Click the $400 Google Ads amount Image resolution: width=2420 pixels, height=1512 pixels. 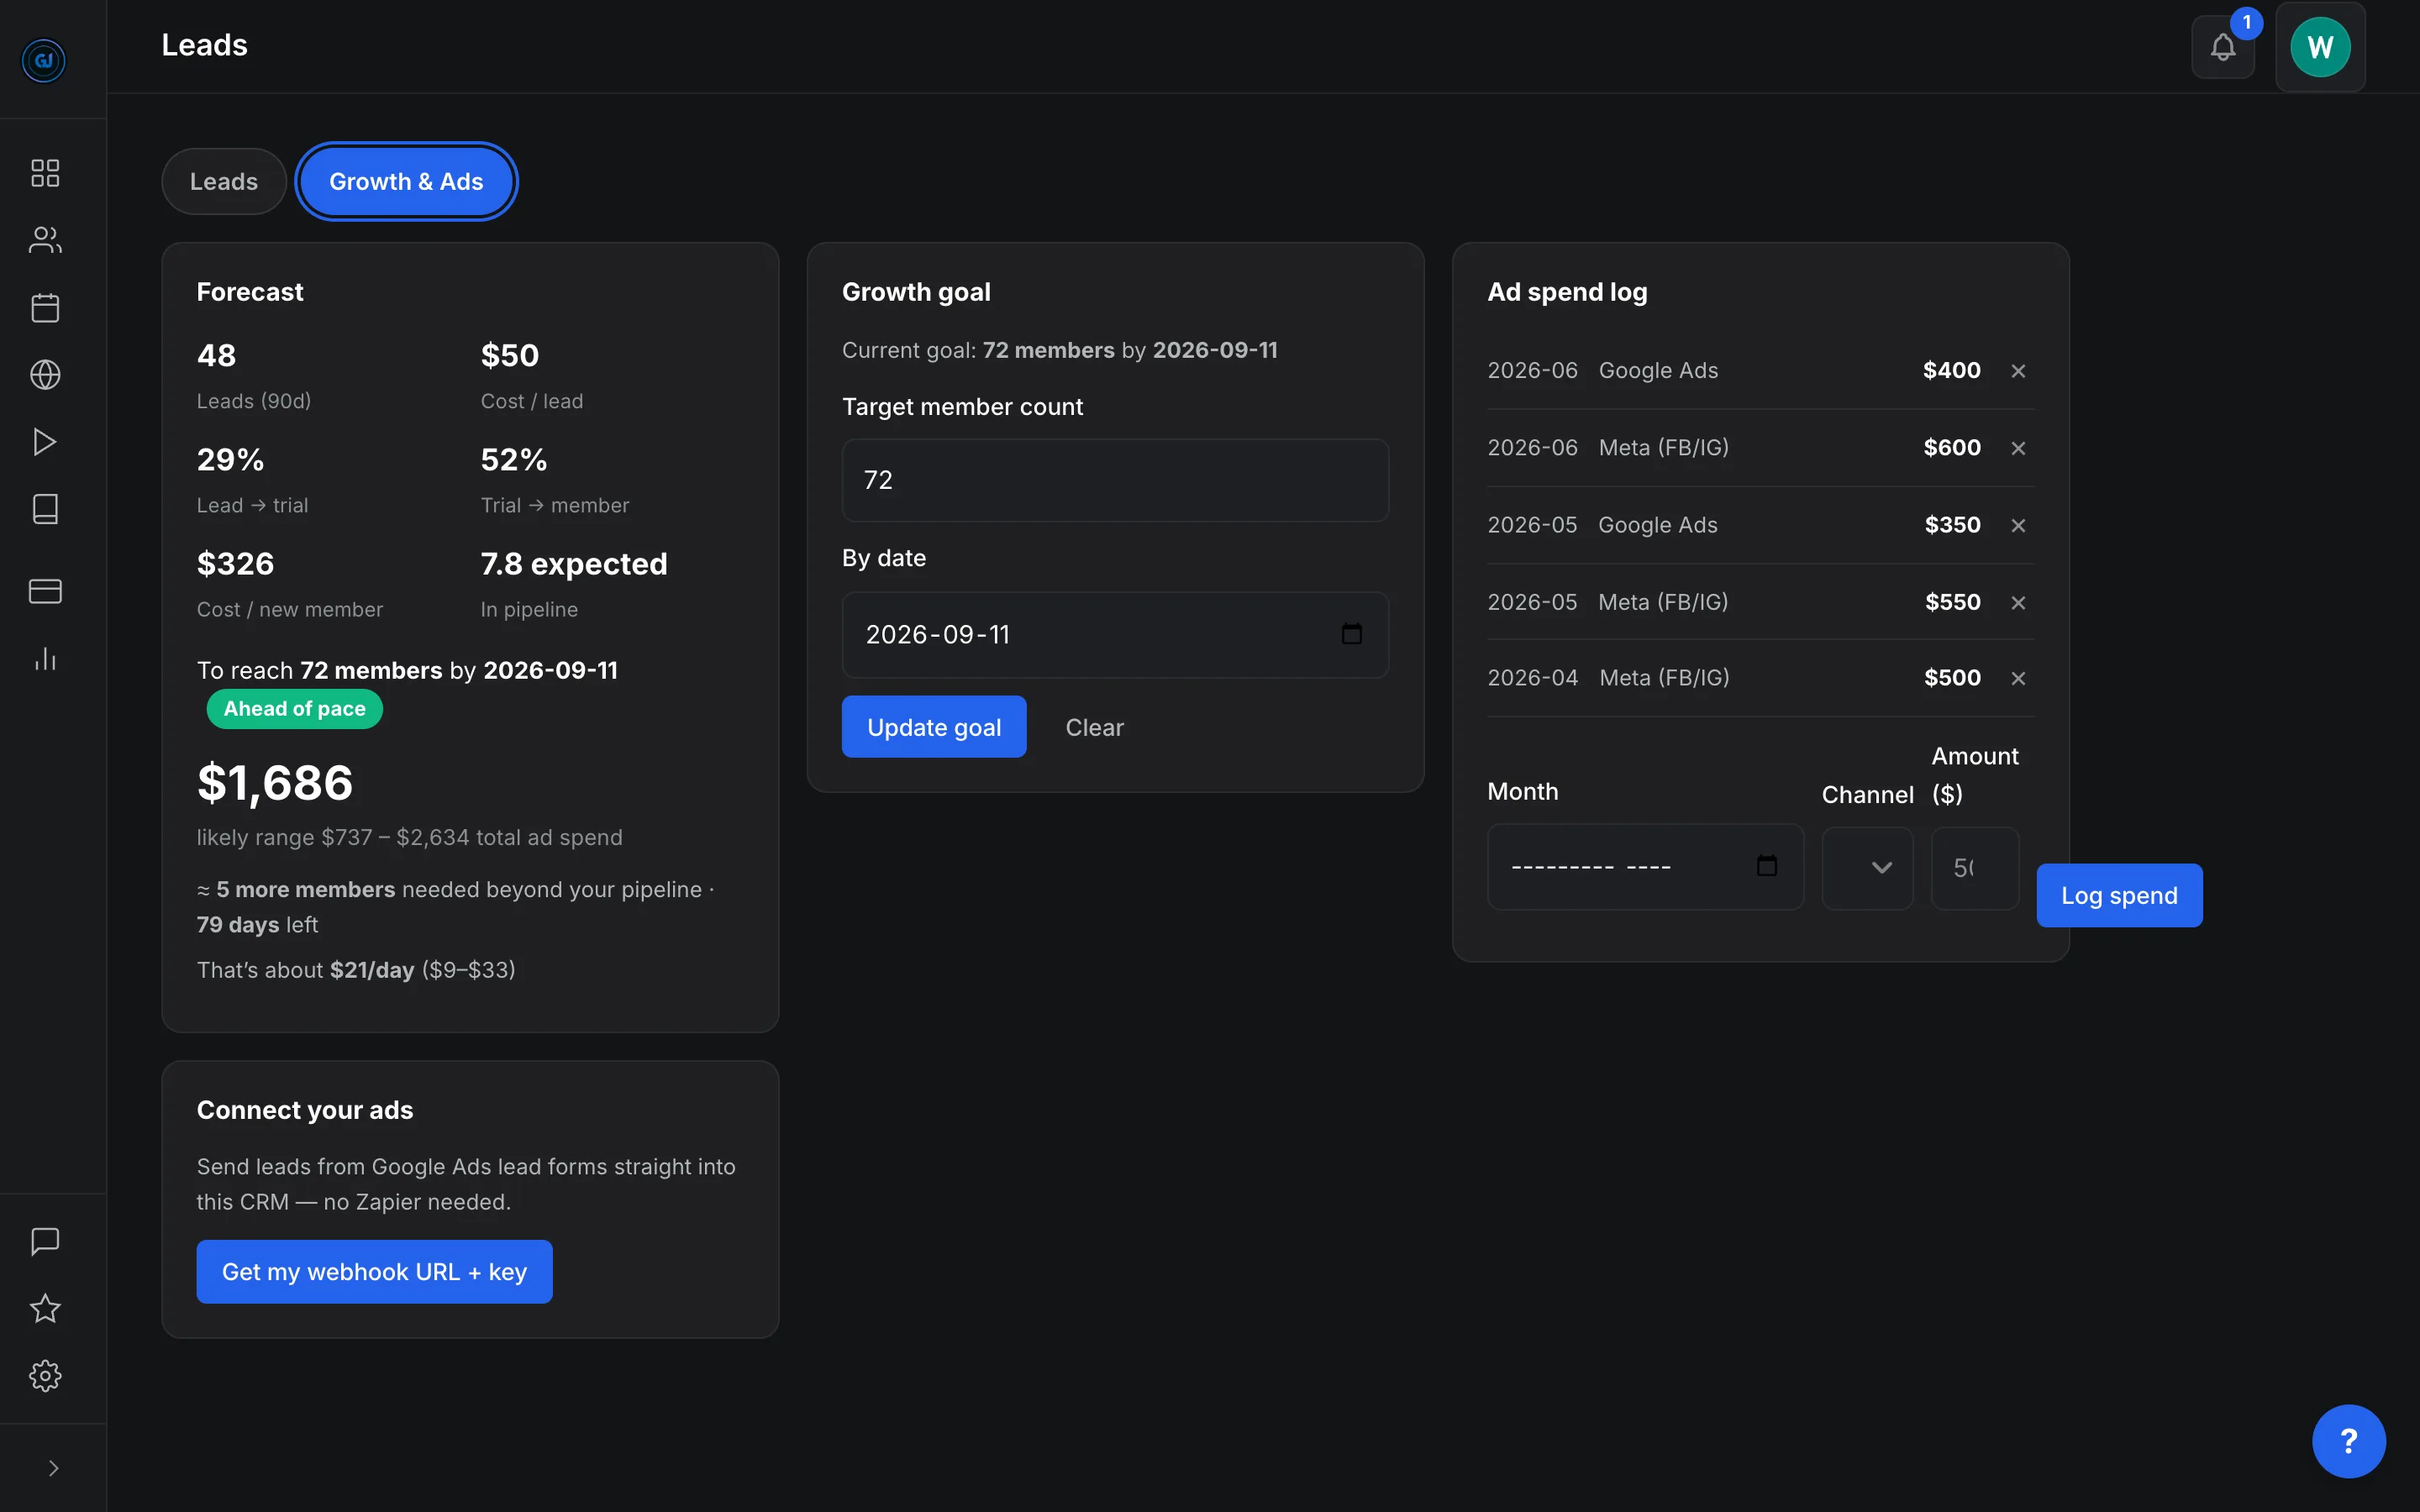pos(1951,370)
